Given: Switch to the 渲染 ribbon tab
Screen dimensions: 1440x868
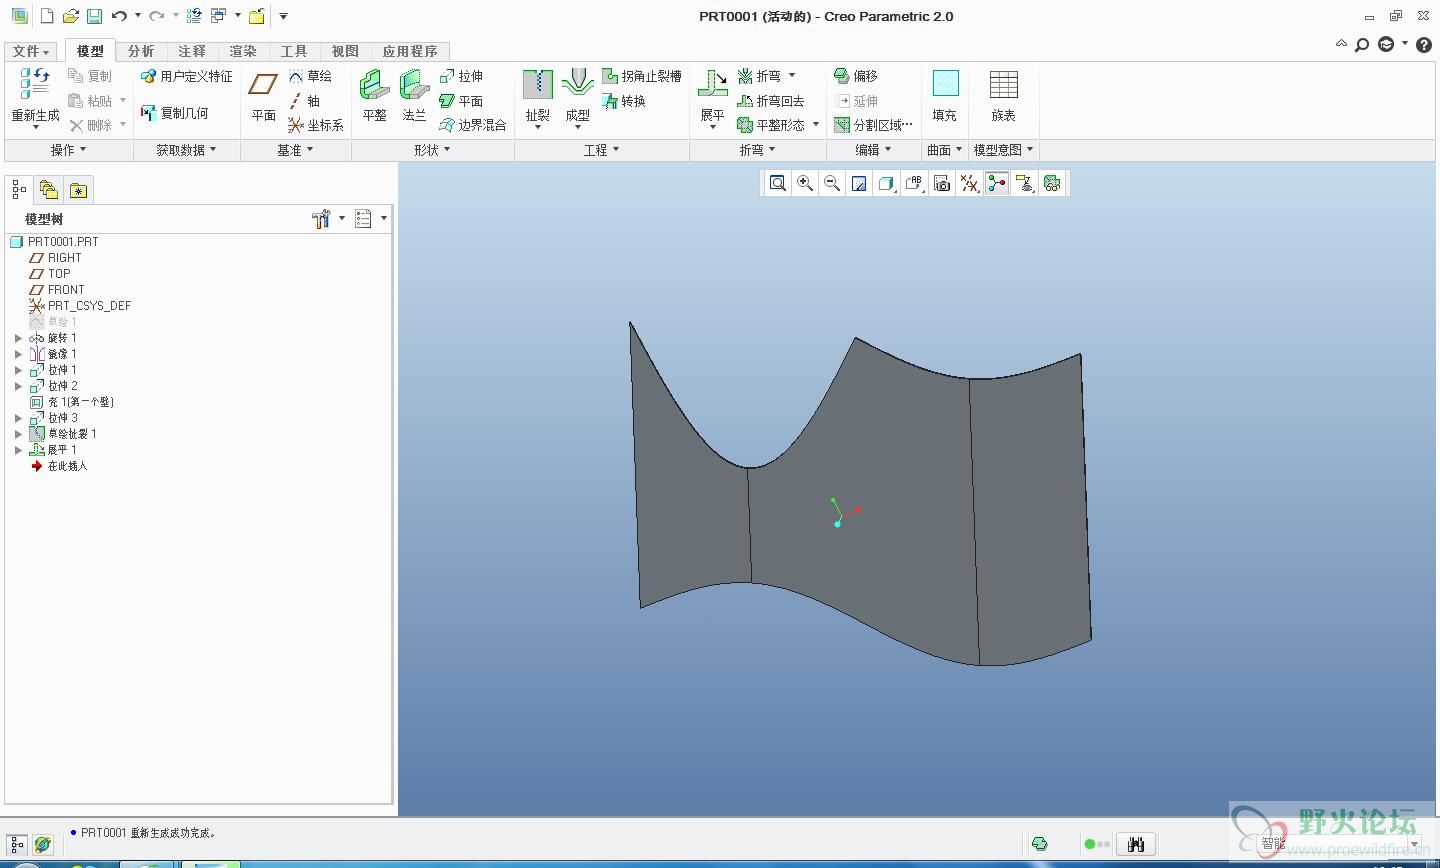Looking at the screenshot, I should 243,51.
